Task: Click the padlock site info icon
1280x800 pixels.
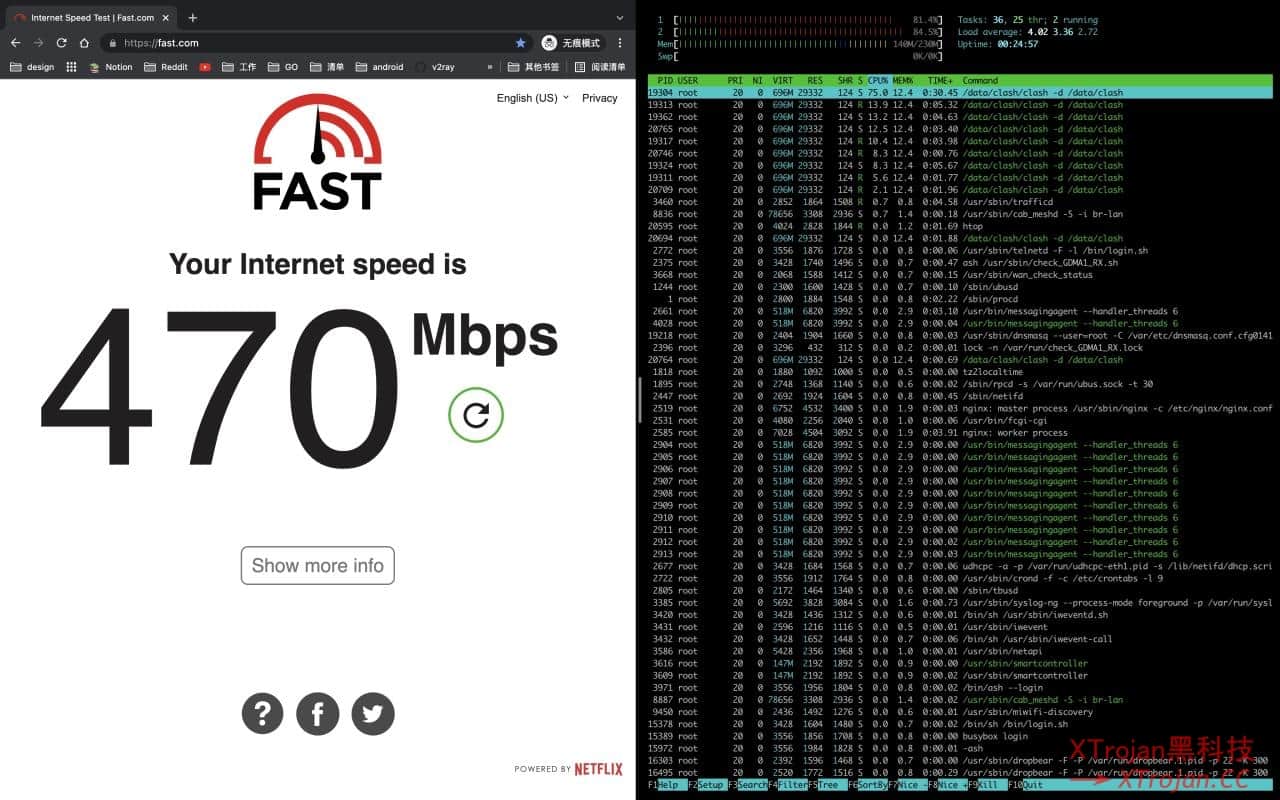Action: [x=112, y=43]
